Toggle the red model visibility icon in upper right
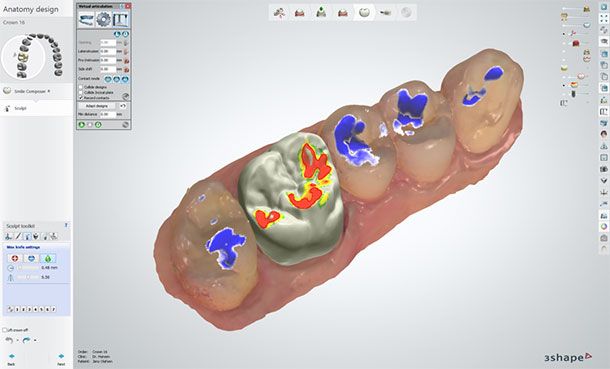Image resolution: width=610 pixels, height=369 pixels. pos(576,43)
